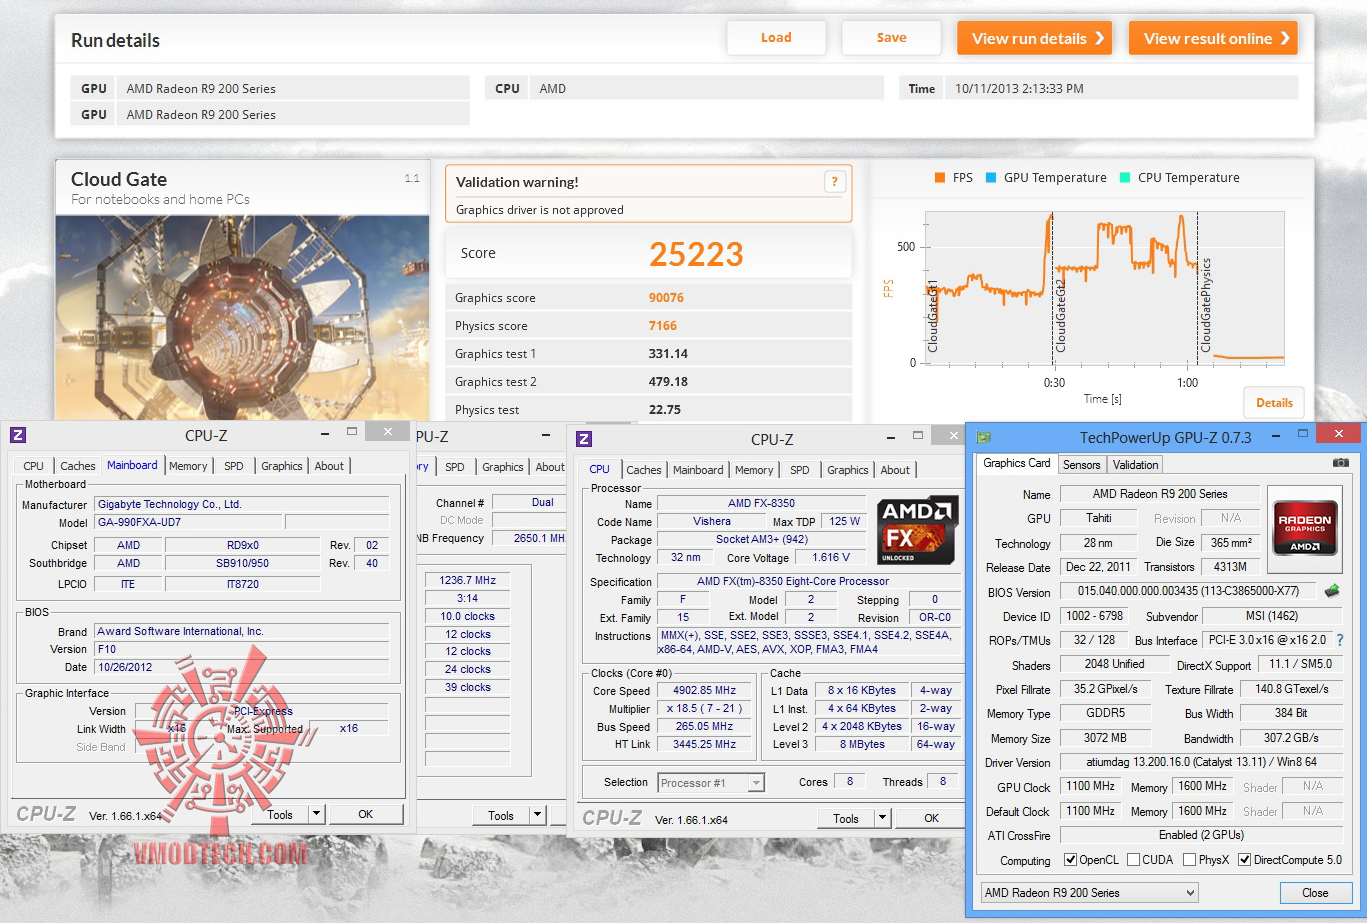
Task: Open the SPD tab in the Mainboard CPU-Z window
Action: click(234, 466)
